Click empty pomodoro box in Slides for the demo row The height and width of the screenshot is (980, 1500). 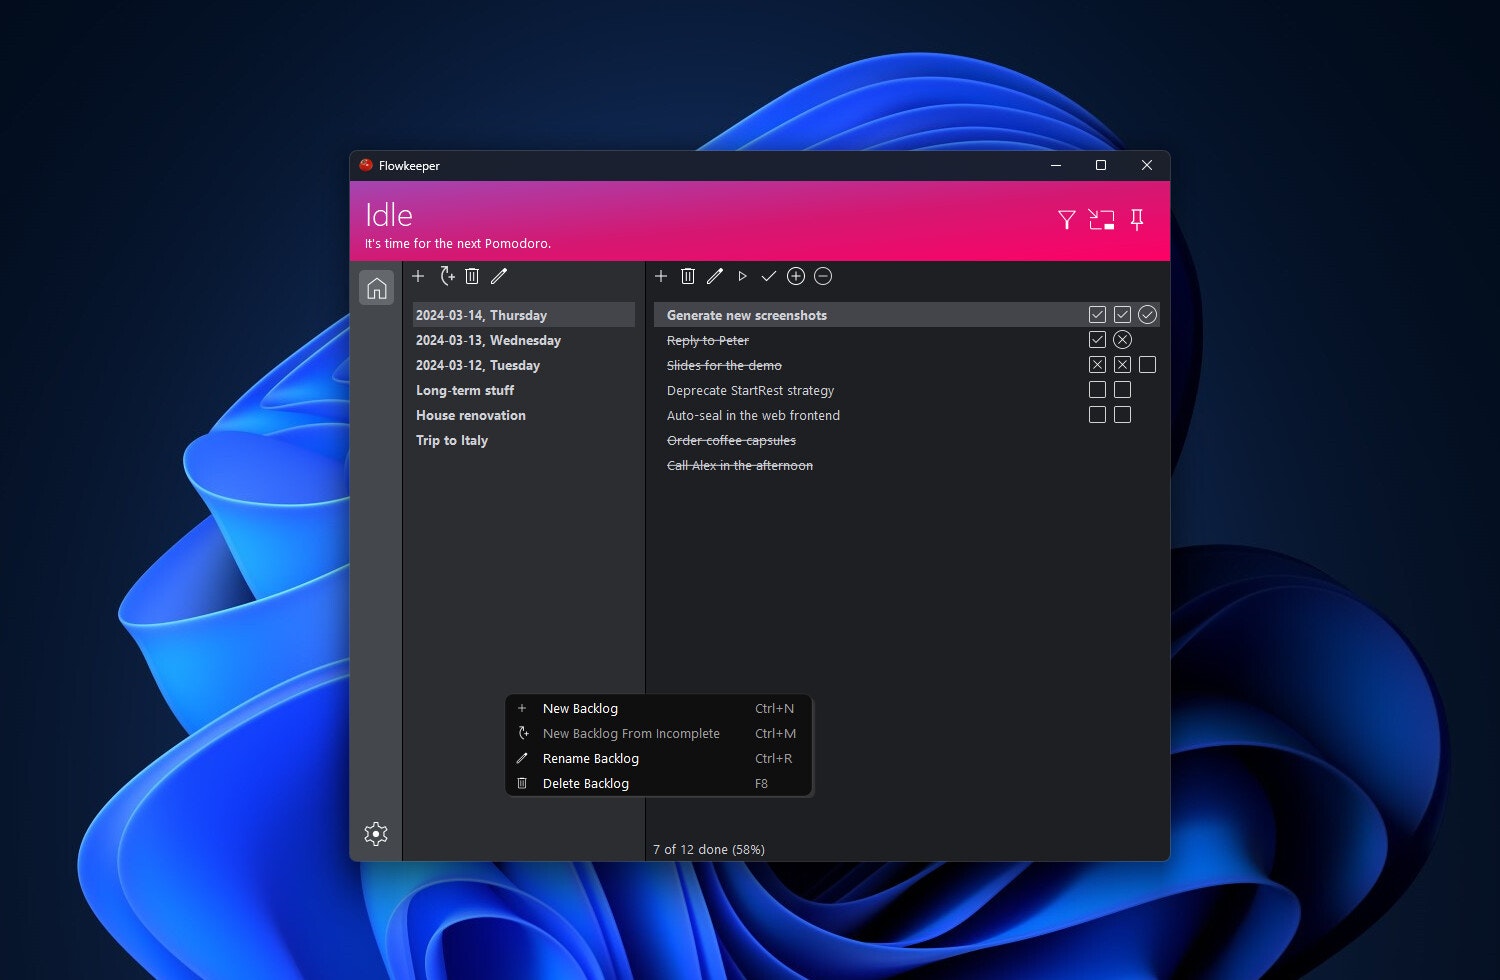(x=1147, y=365)
